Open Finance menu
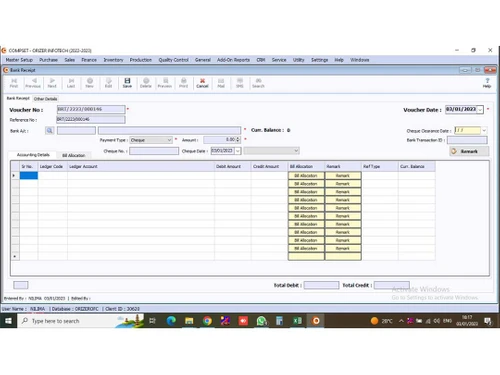Viewport: 500px width, 375px height. [89, 60]
